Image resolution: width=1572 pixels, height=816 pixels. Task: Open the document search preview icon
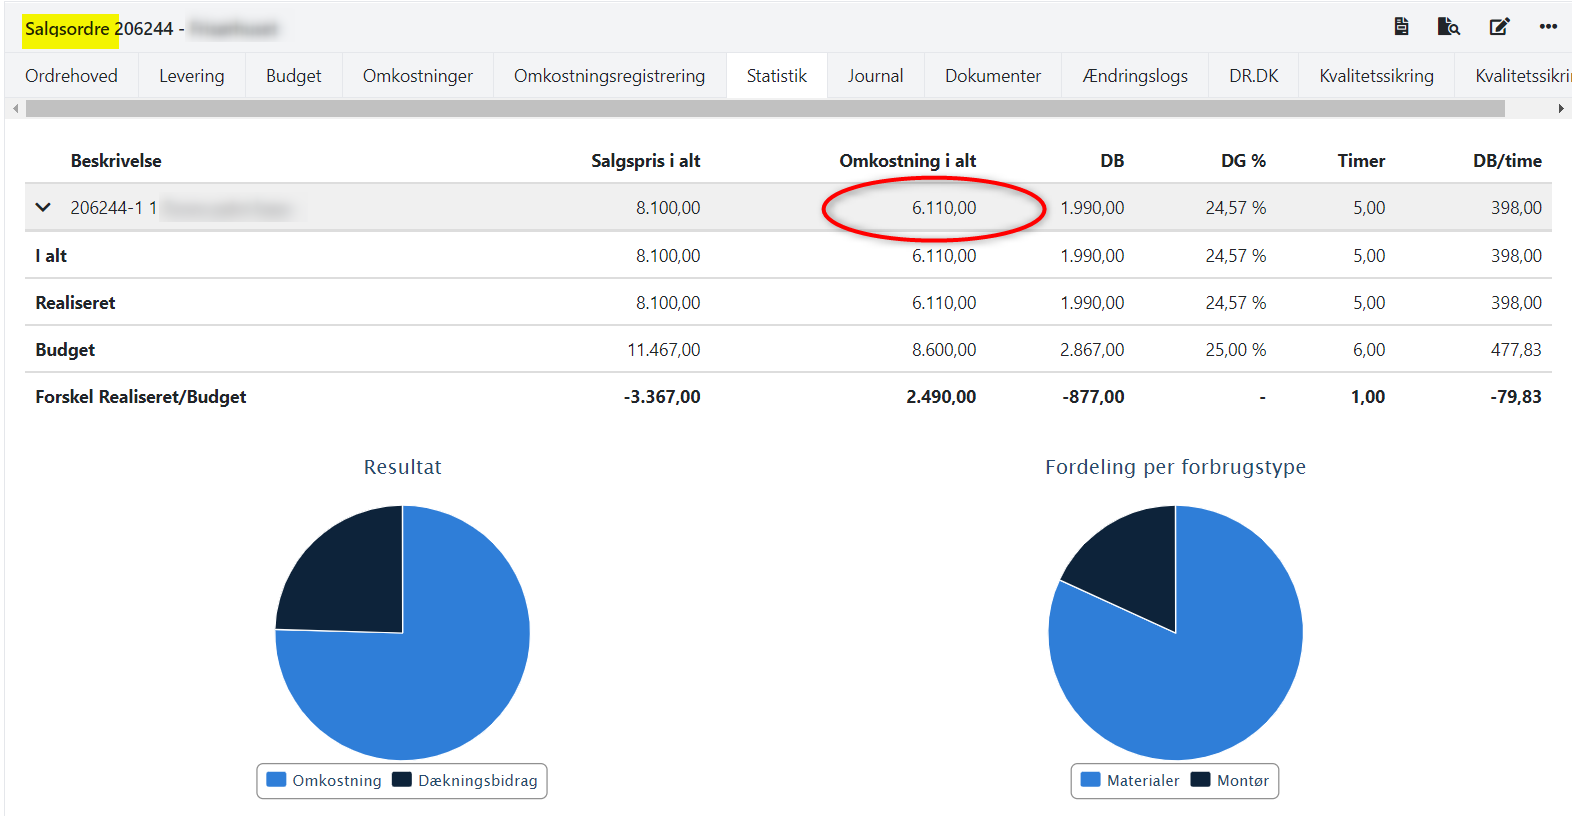[1448, 27]
